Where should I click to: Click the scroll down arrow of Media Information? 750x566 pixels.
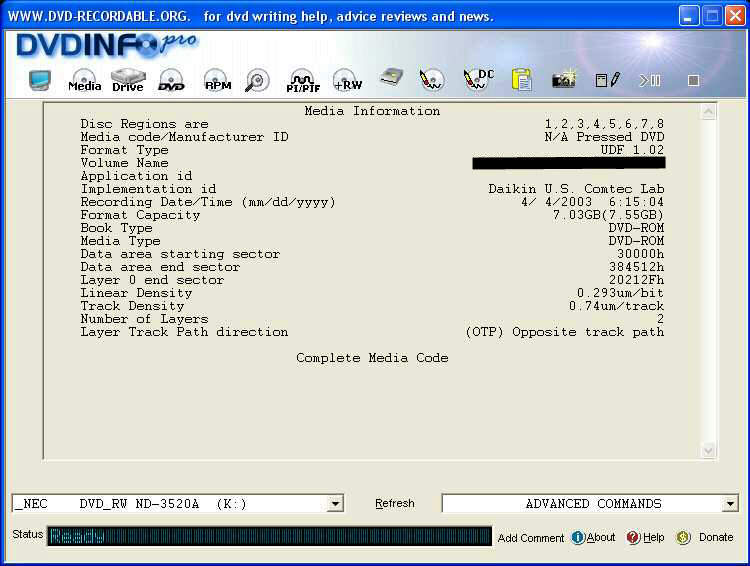click(x=708, y=450)
